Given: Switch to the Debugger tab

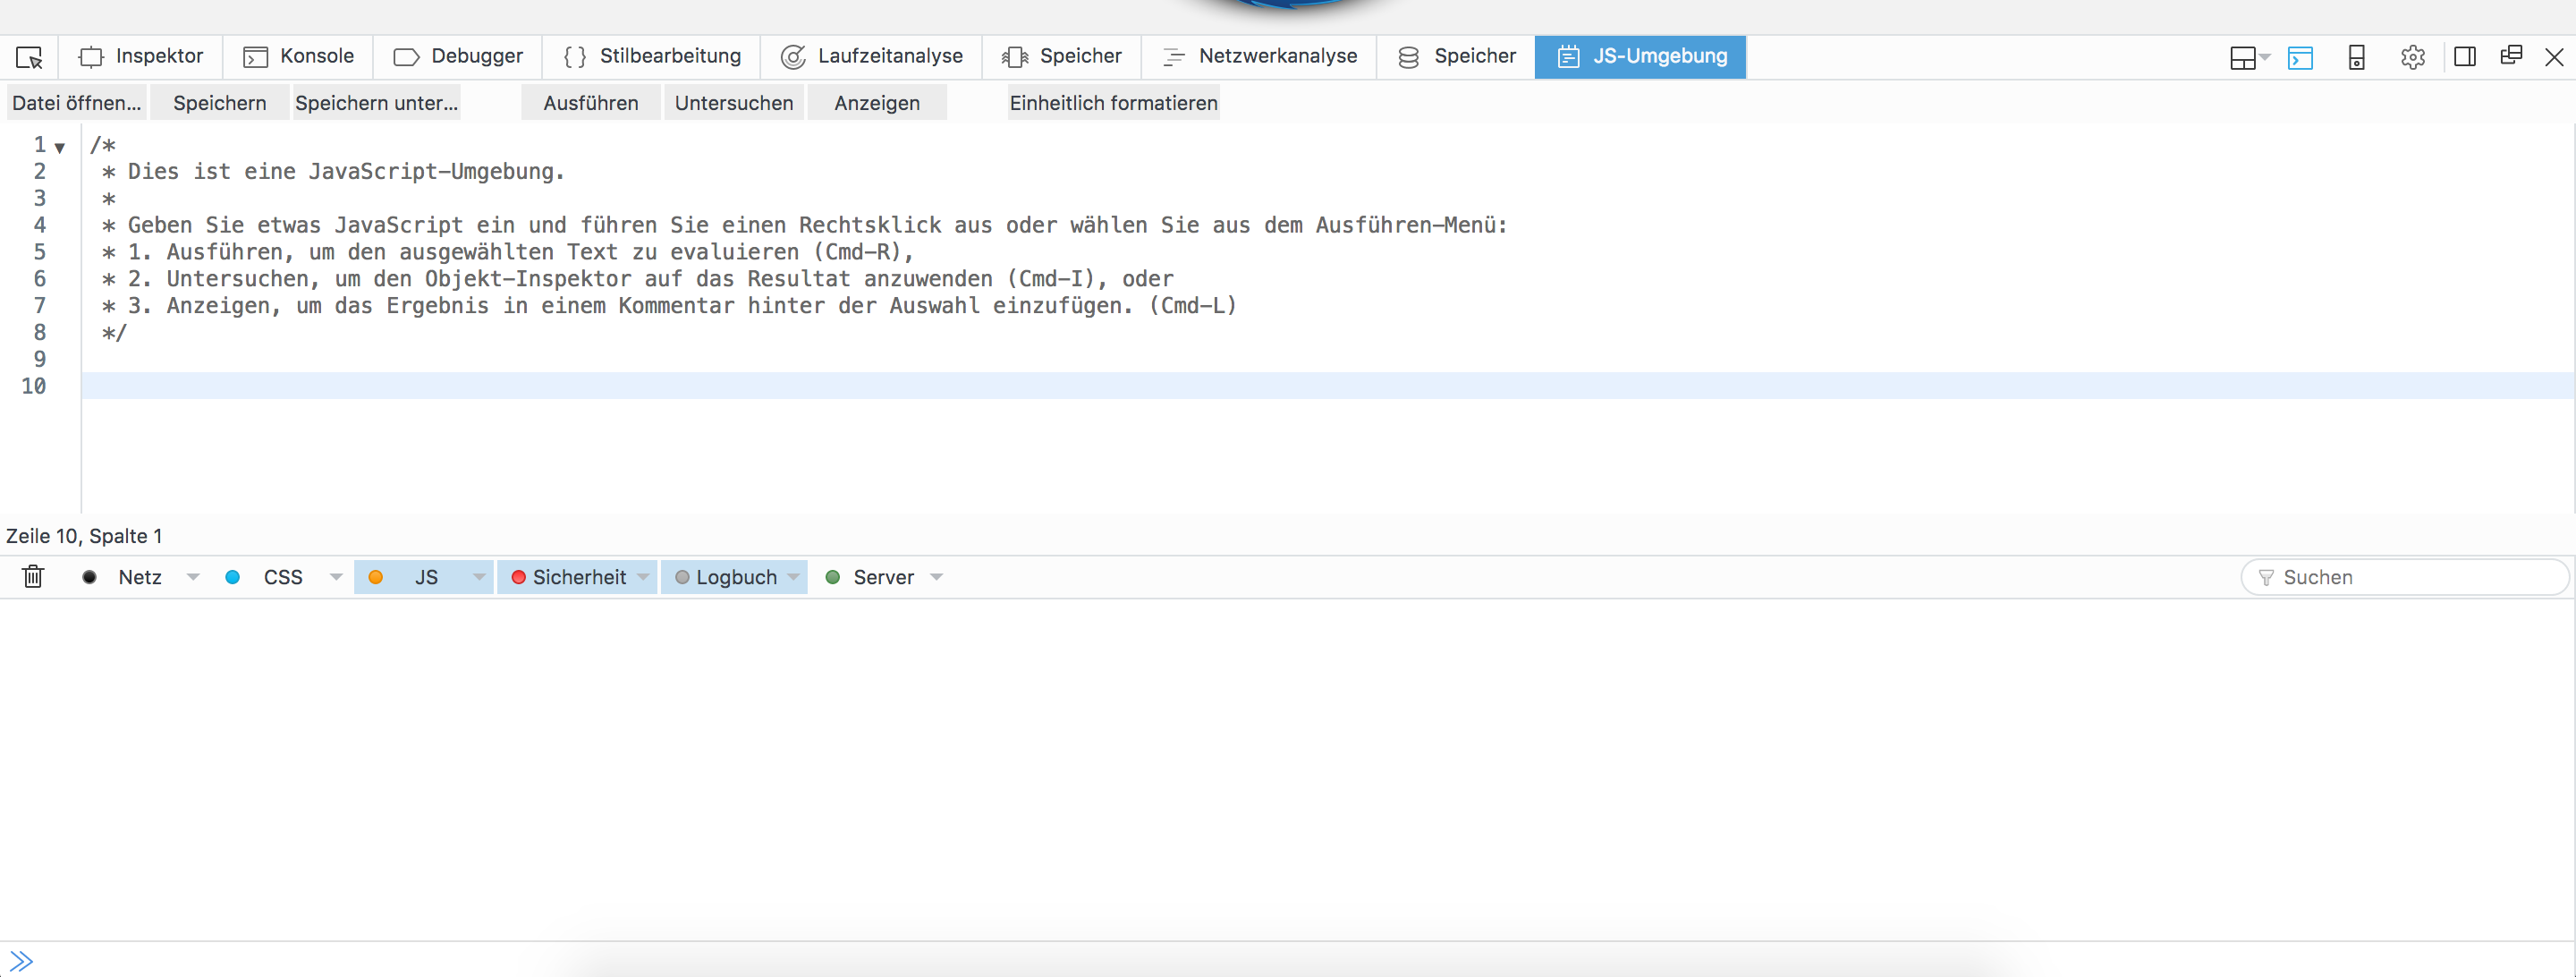Looking at the screenshot, I should 458,57.
